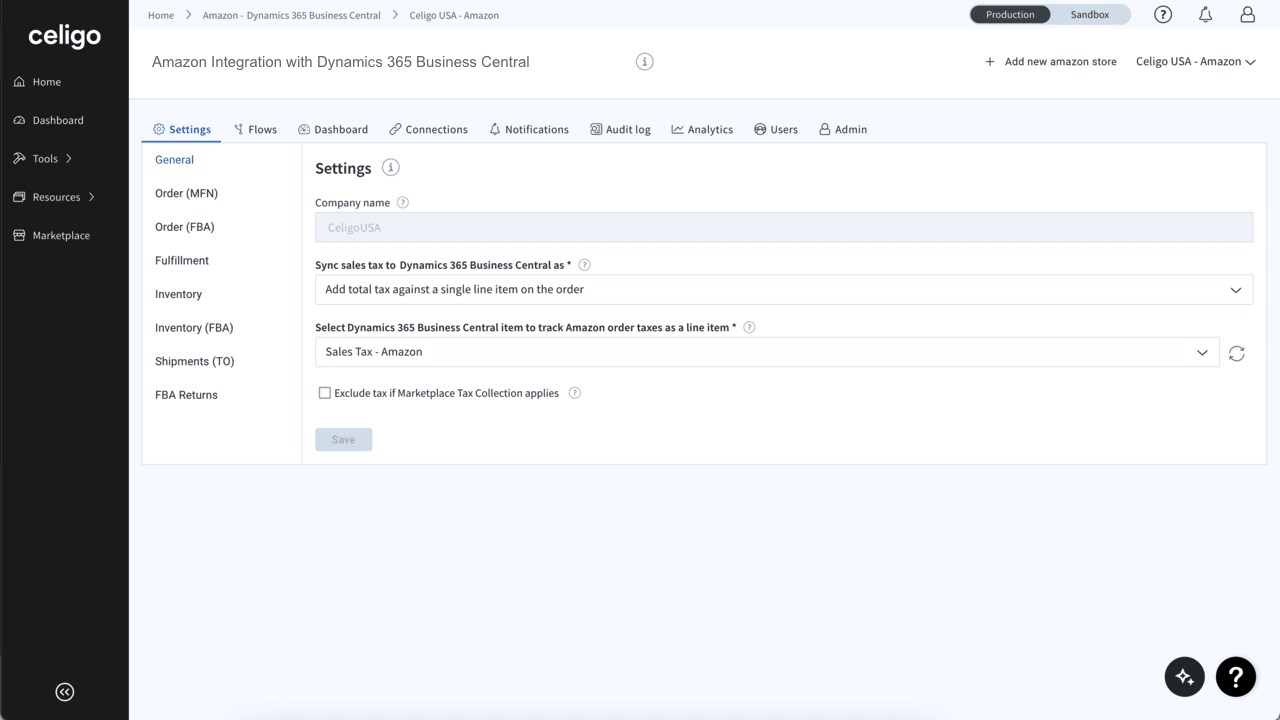Click the Connections link icon

pyautogui.click(x=395, y=129)
